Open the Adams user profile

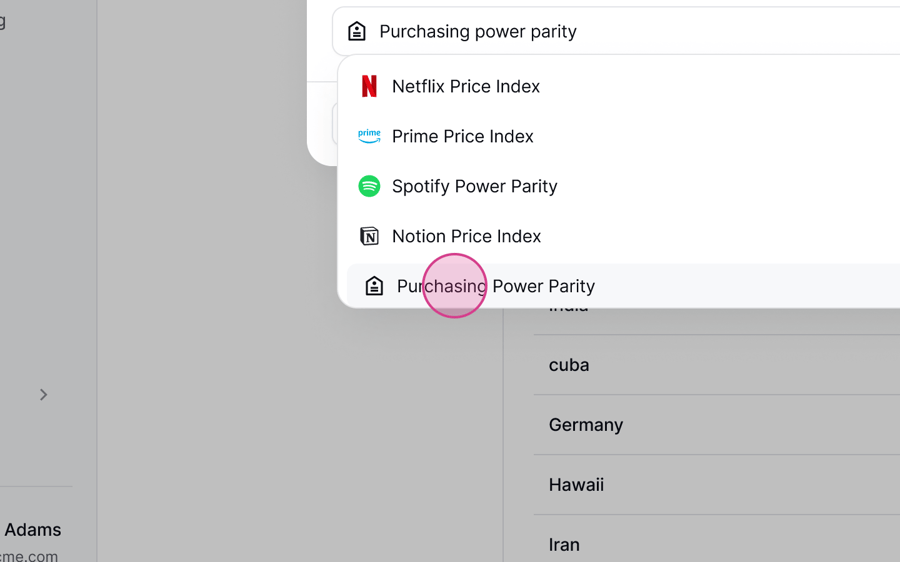click(33, 529)
